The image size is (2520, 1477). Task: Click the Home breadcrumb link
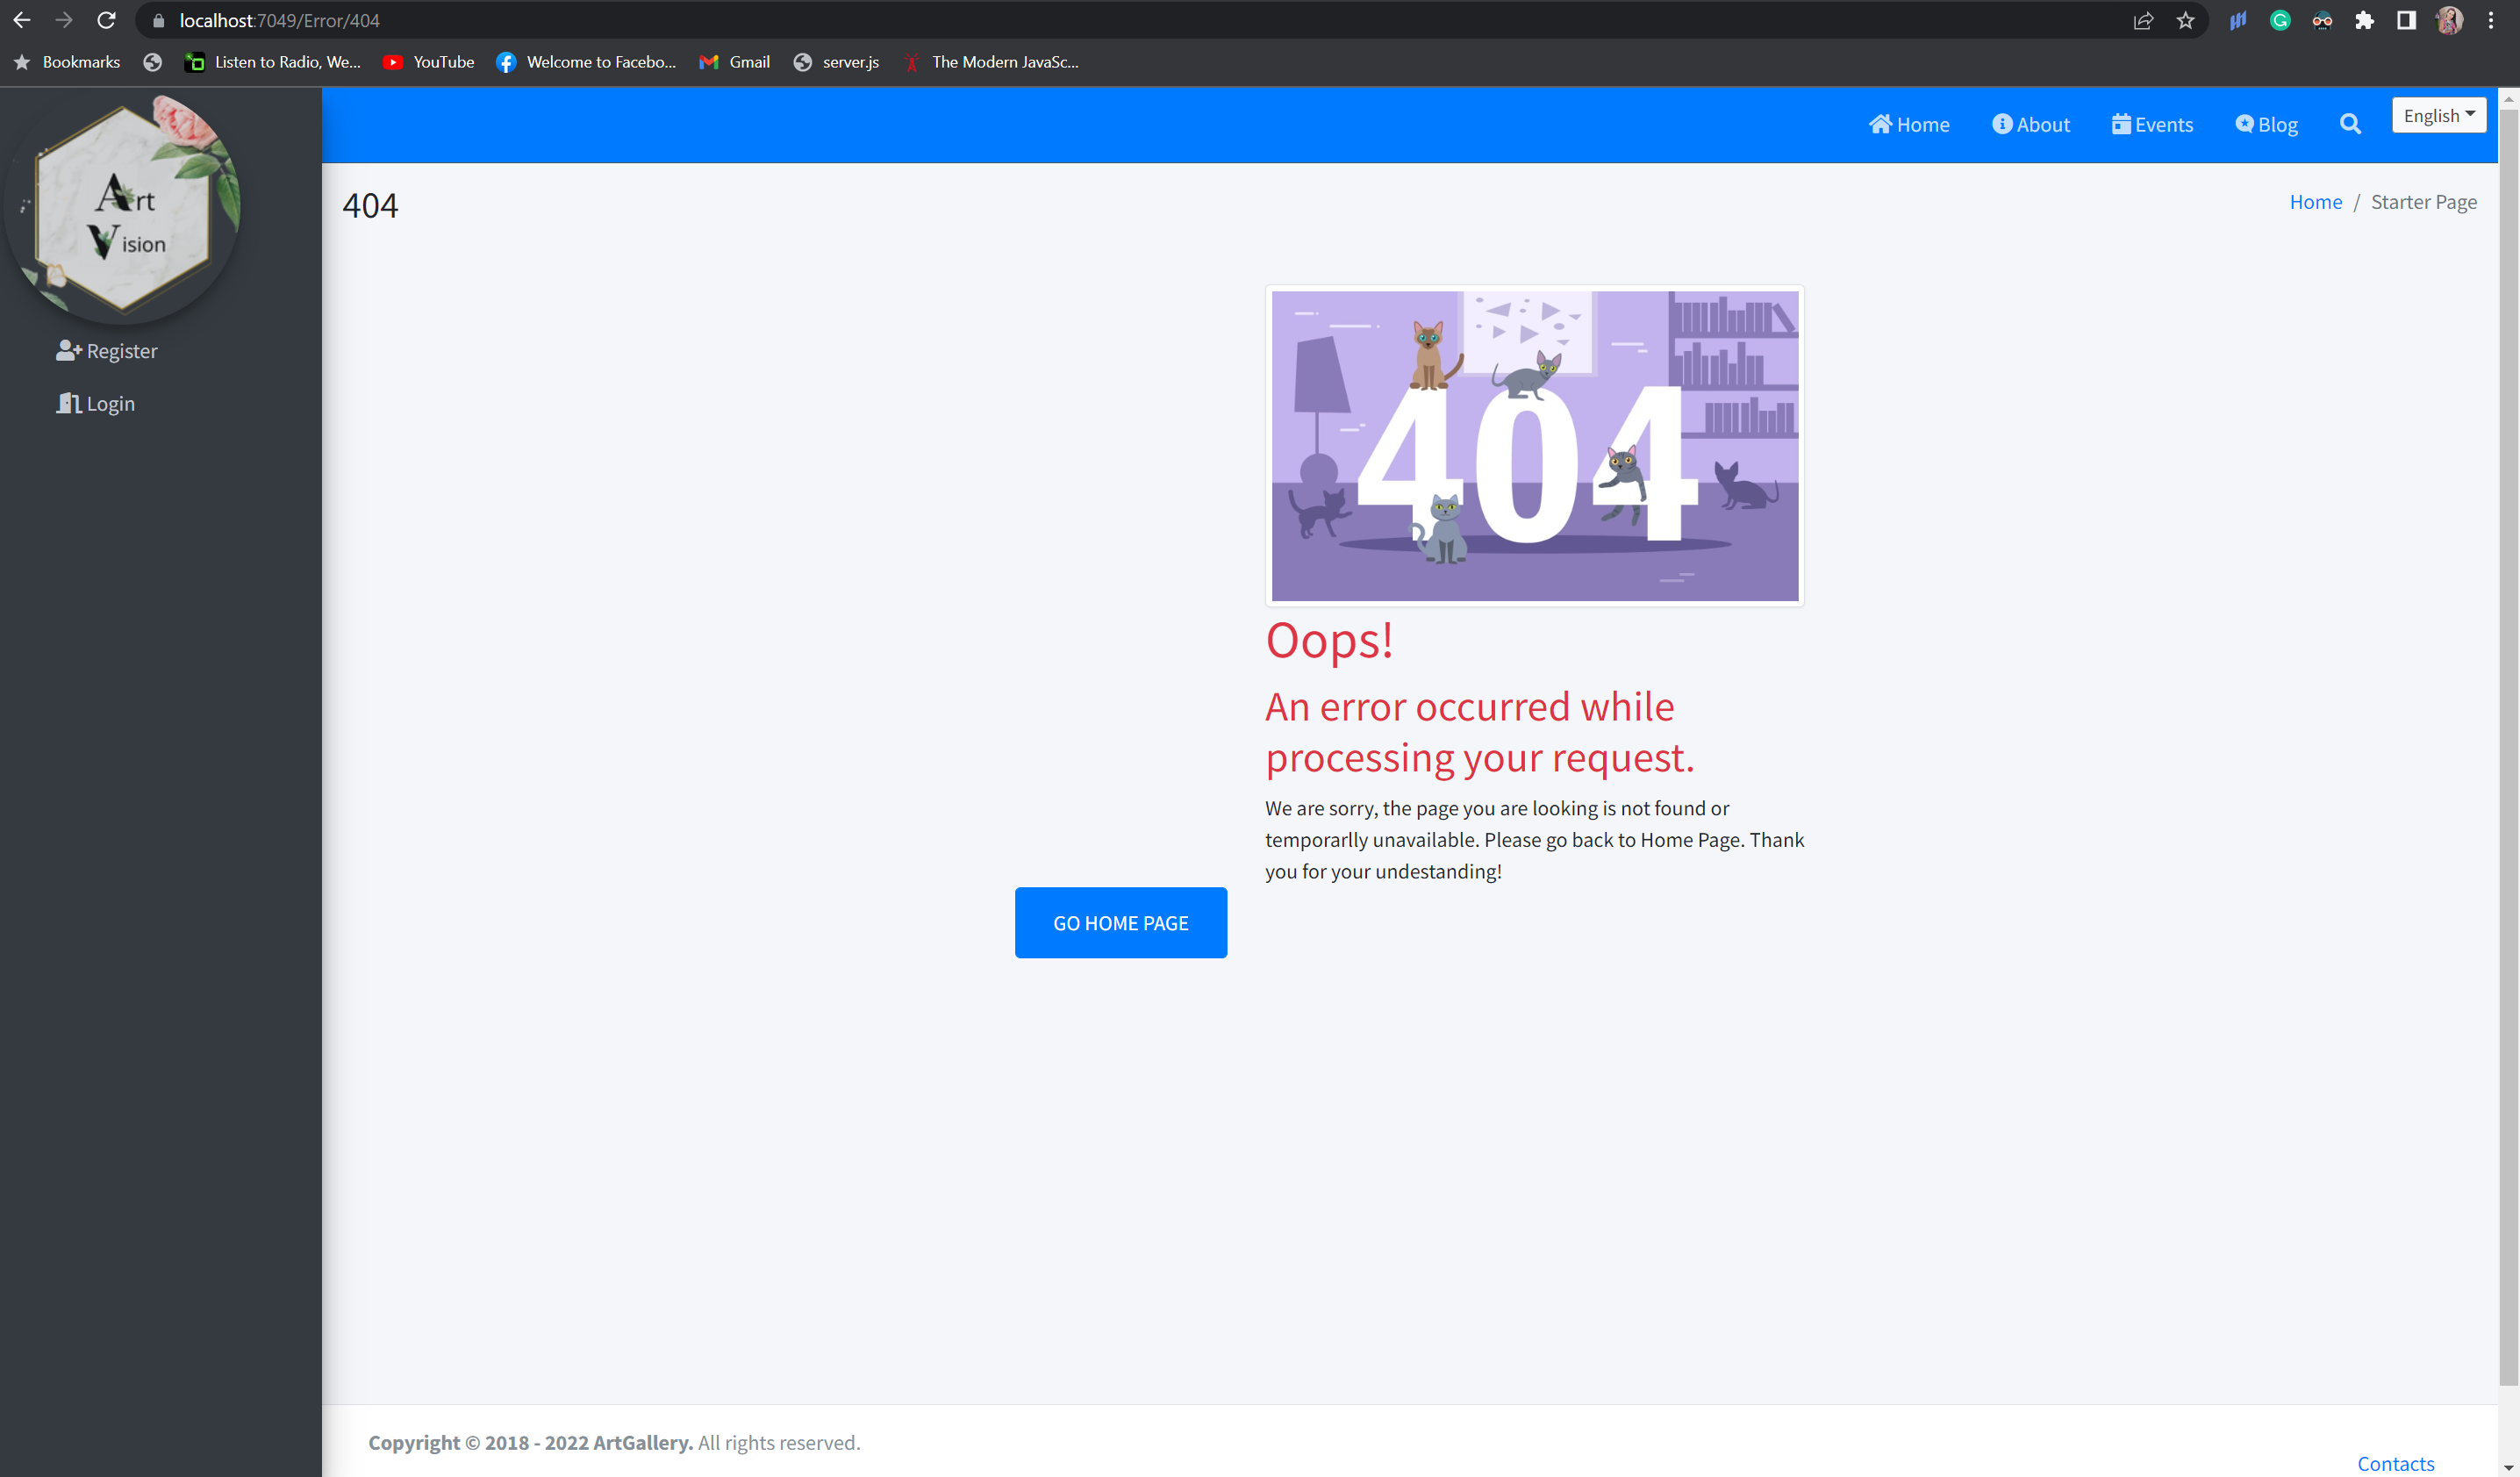tap(2315, 202)
